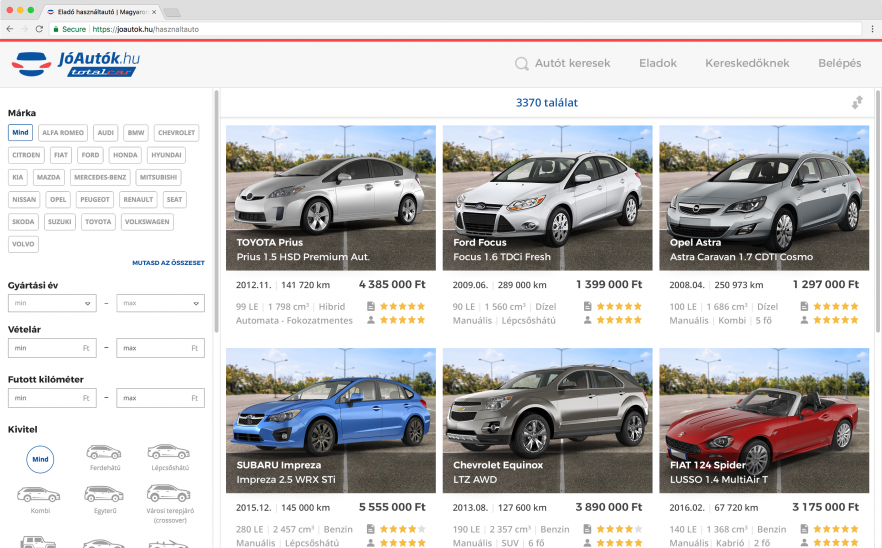Click the document icon on the Toyota Prius card

click(371, 307)
